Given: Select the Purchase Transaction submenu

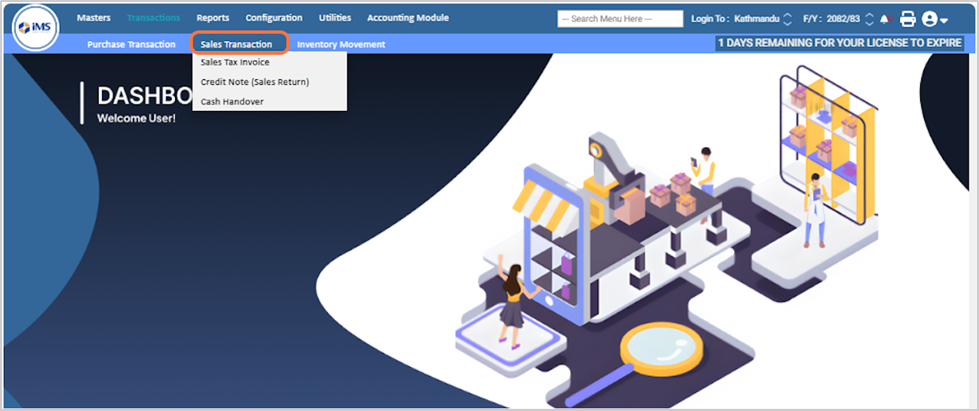Looking at the screenshot, I should [x=131, y=44].
